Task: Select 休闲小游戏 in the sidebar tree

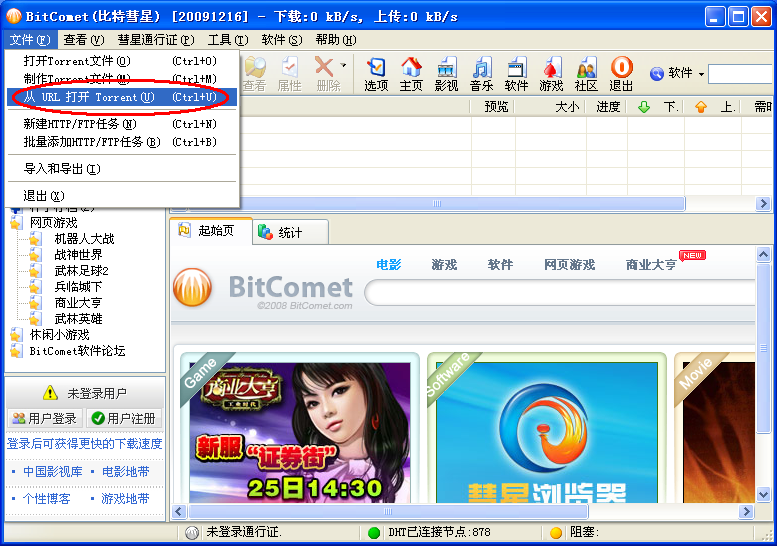Action: click(x=59, y=334)
